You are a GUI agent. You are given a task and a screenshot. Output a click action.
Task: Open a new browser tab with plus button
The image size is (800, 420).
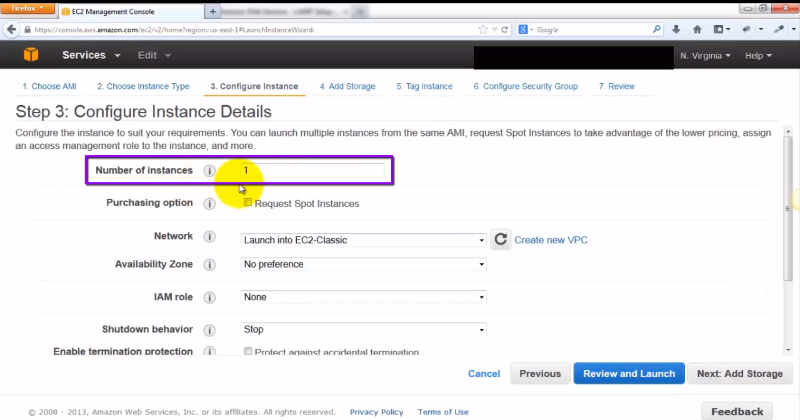pyautogui.click(x=212, y=11)
